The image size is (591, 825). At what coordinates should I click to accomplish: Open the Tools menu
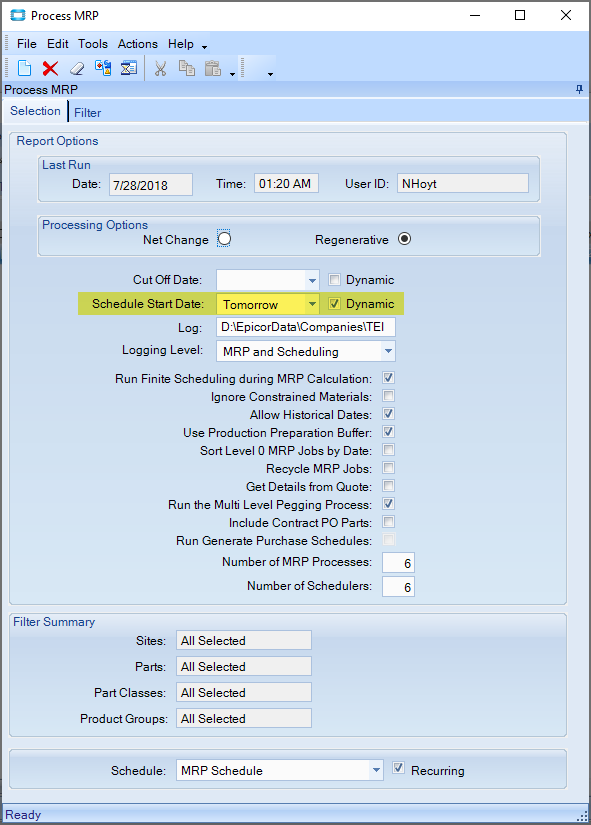pyautogui.click(x=93, y=44)
